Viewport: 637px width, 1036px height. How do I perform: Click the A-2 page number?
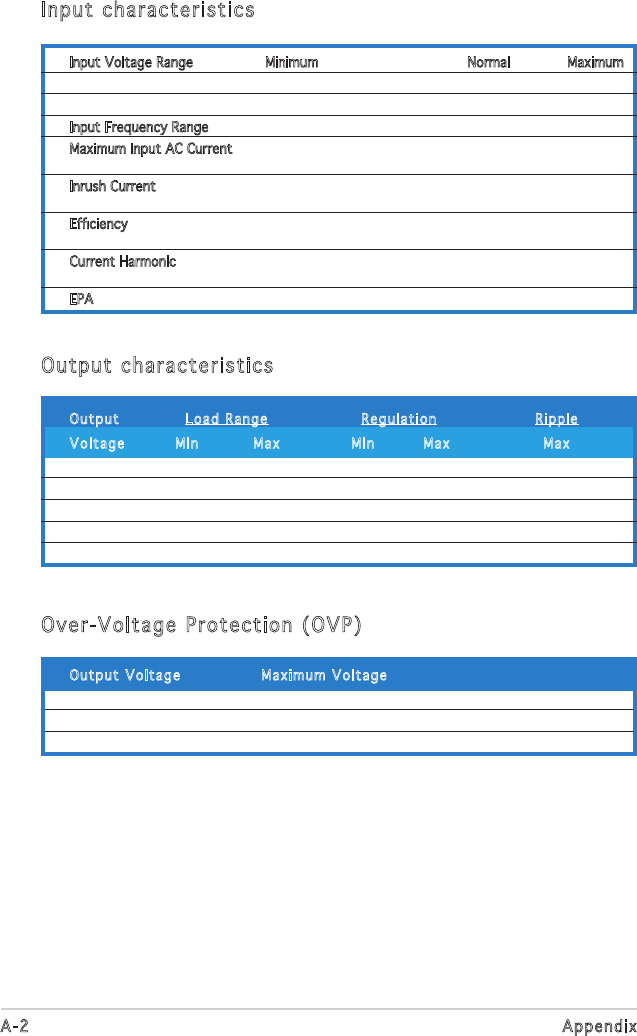[x=13, y=1026]
